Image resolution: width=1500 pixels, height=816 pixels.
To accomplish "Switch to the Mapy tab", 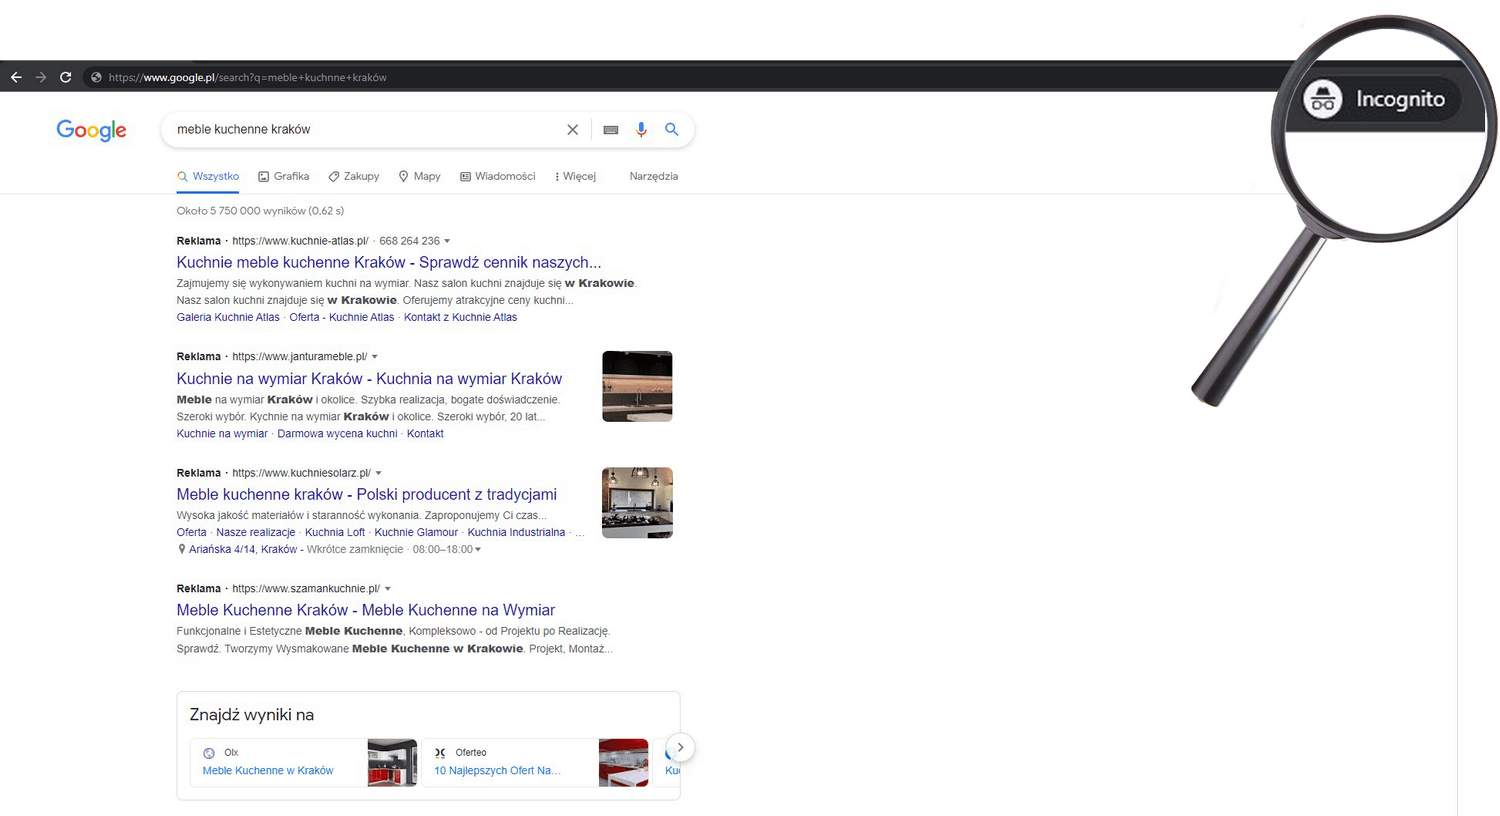I will point(419,176).
